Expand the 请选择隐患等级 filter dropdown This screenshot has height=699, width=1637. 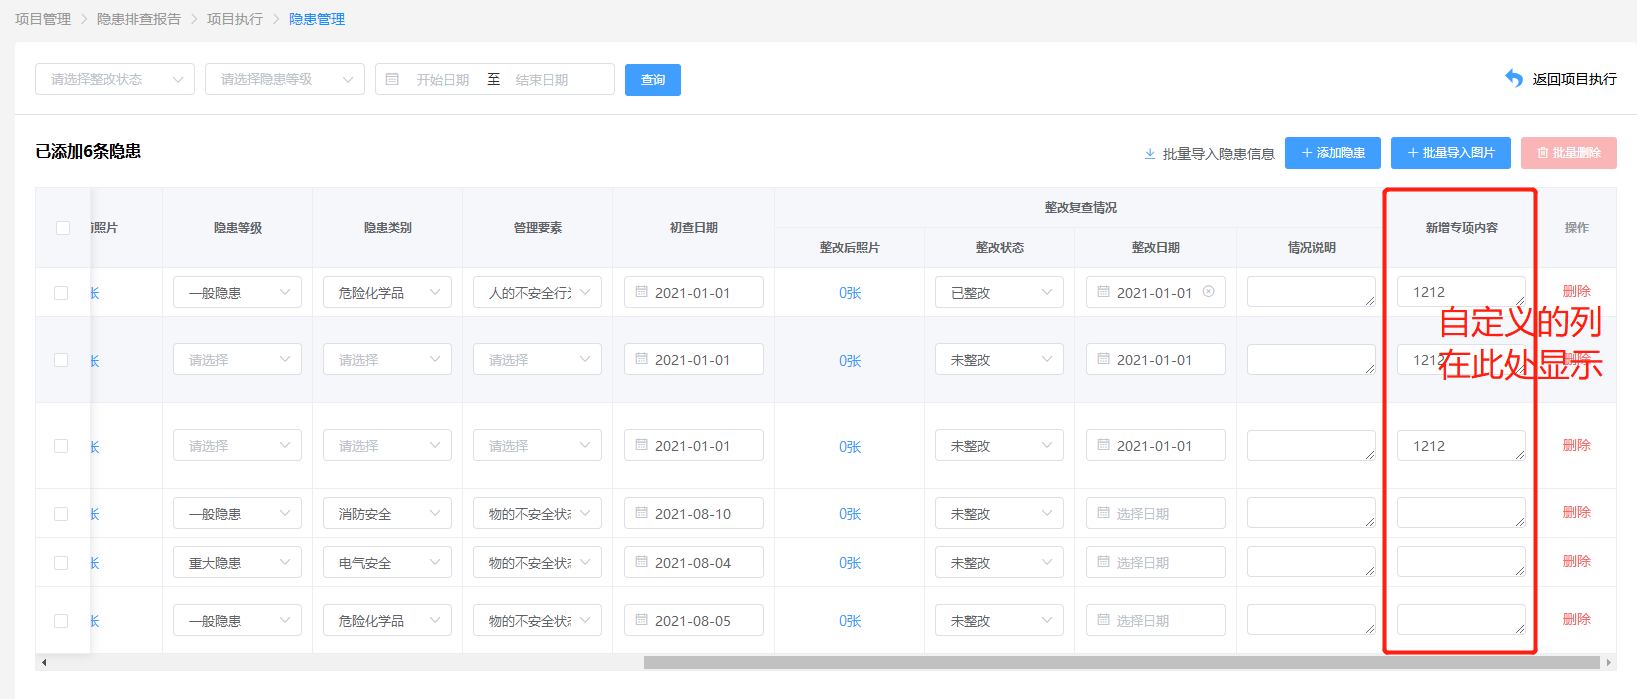coord(284,79)
